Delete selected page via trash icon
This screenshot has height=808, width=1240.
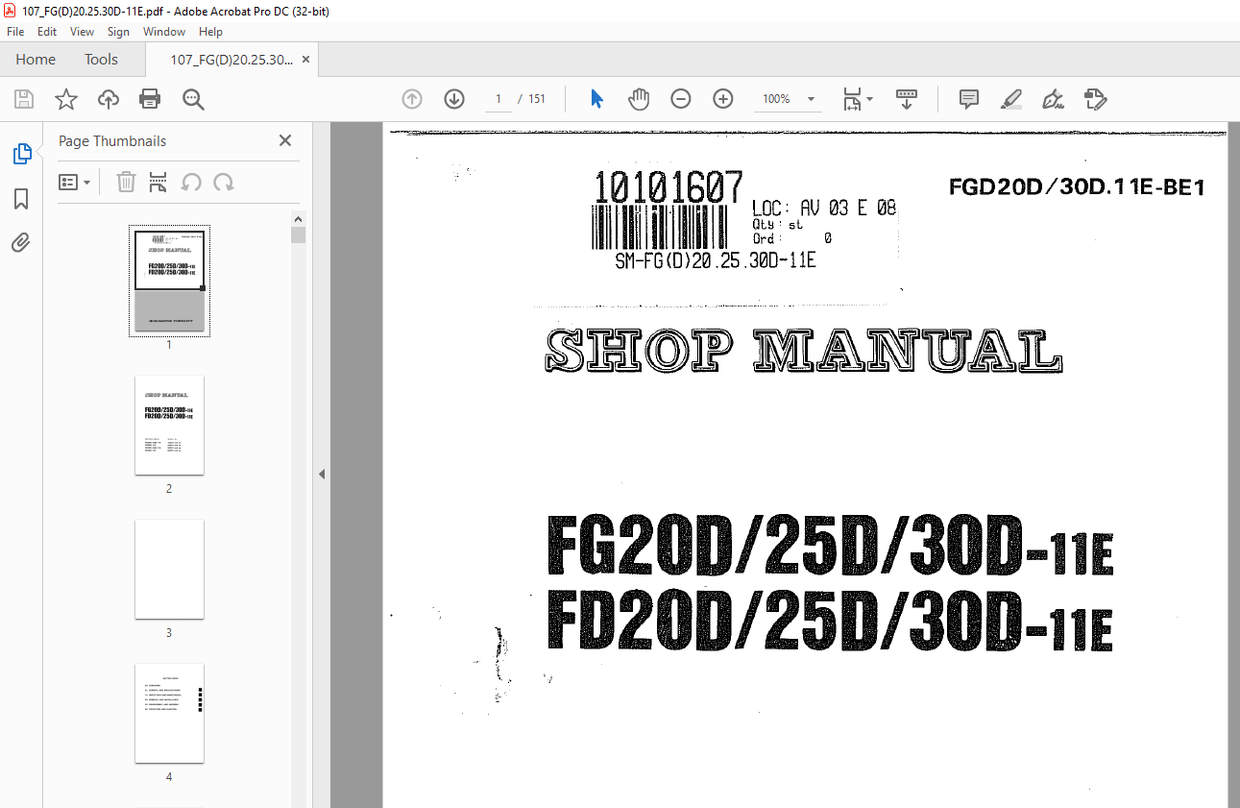126,181
